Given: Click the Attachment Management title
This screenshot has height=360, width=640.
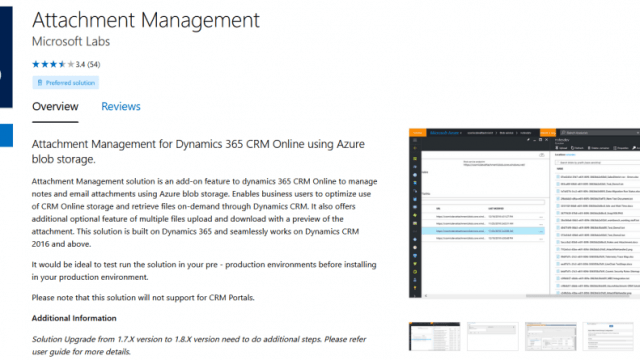Looking at the screenshot, I should tap(146, 20).
